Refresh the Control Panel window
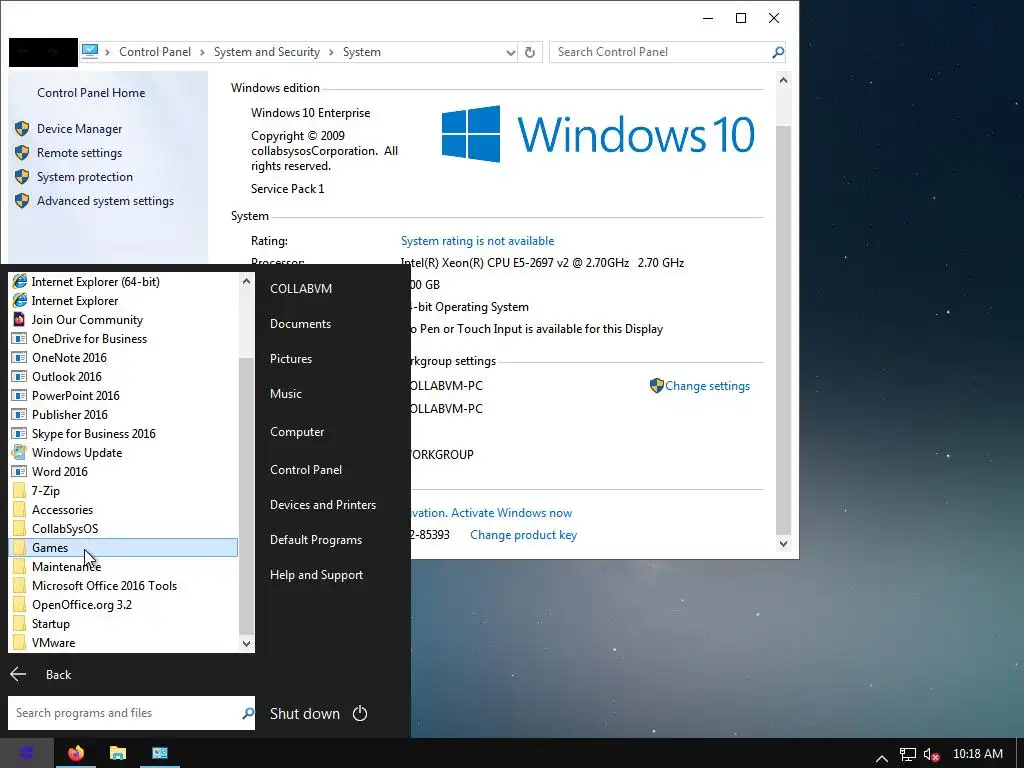This screenshot has width=1024, height=768. (x=530, y=52)
